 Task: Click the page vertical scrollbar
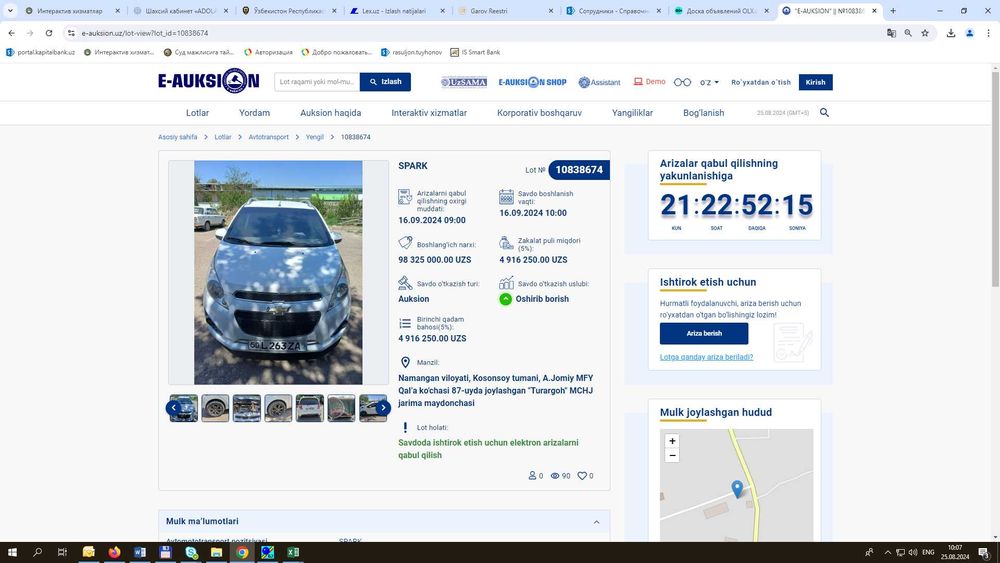(995, 179)
